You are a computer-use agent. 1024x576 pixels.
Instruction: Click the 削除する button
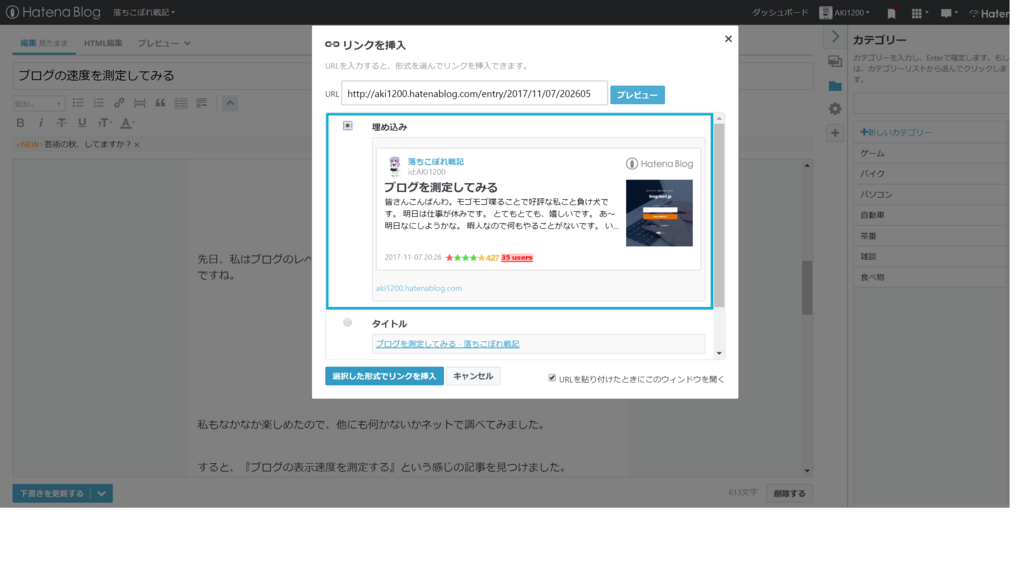790,494
